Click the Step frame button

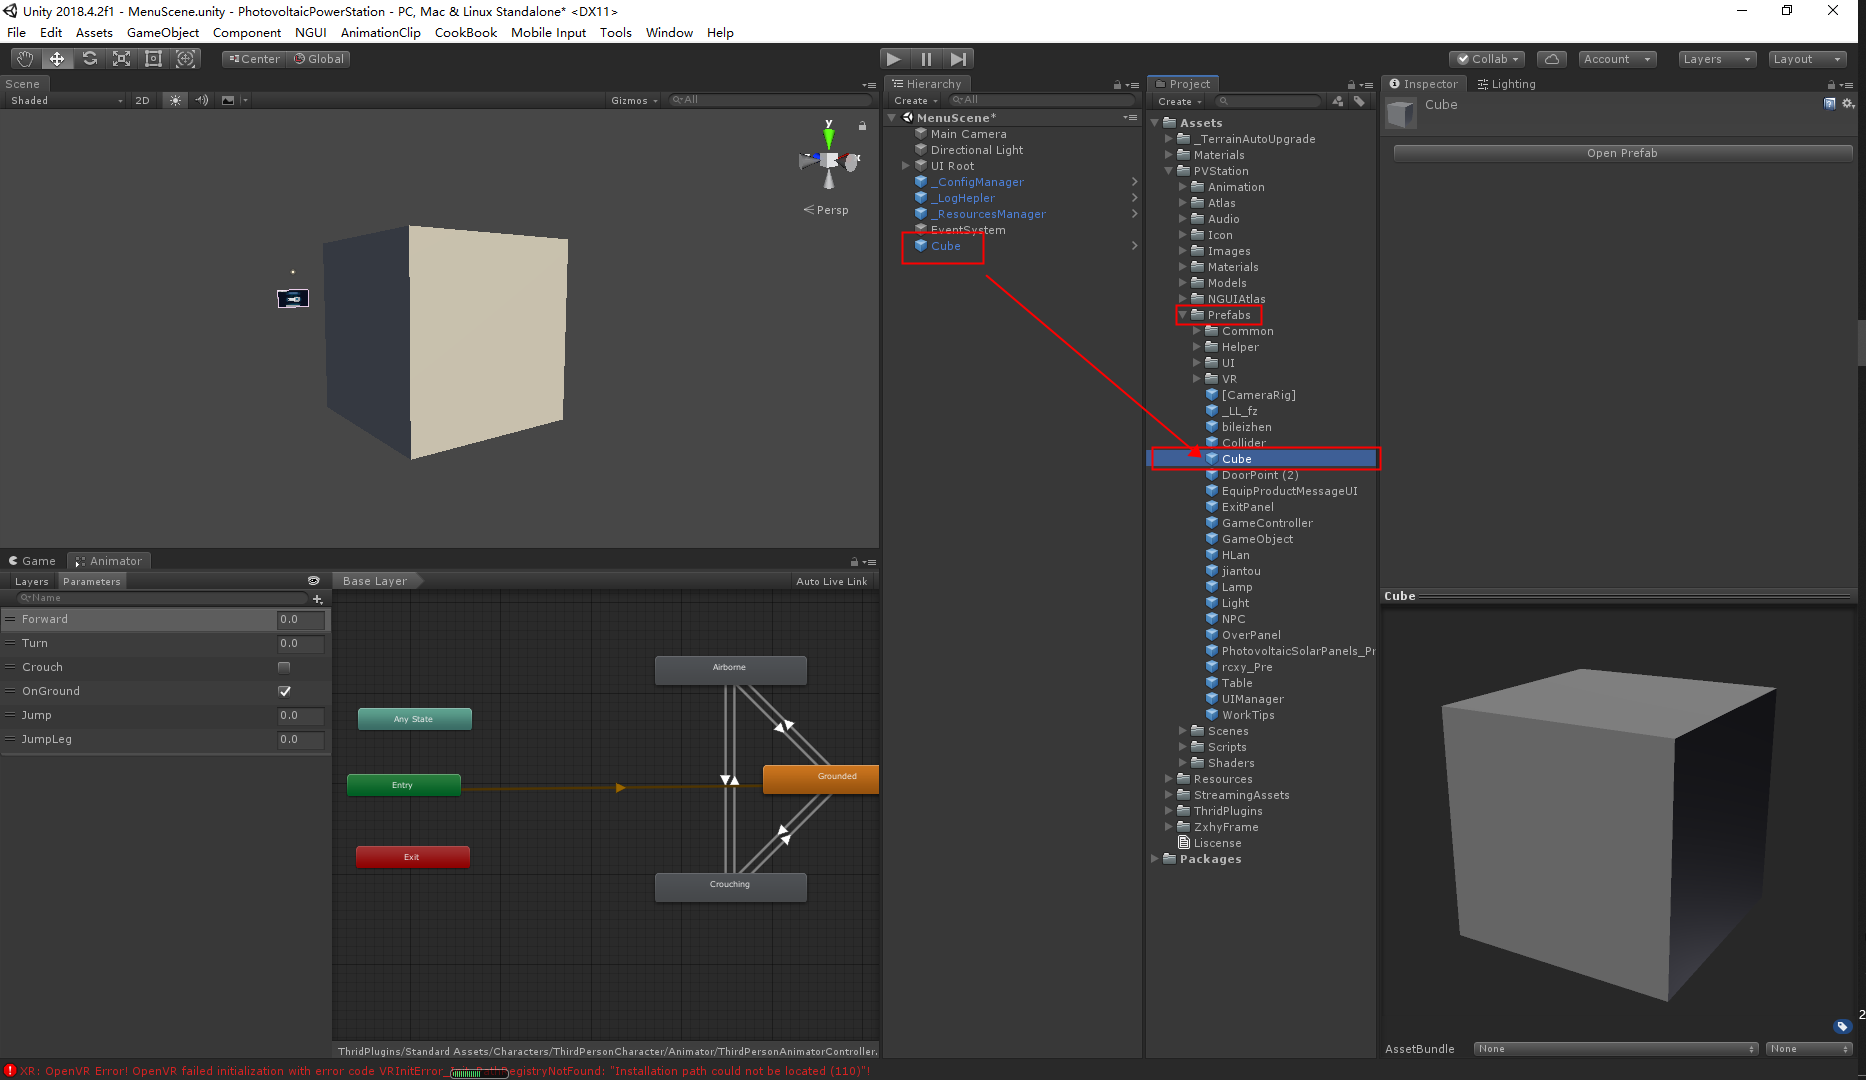(x=958, y=58)
